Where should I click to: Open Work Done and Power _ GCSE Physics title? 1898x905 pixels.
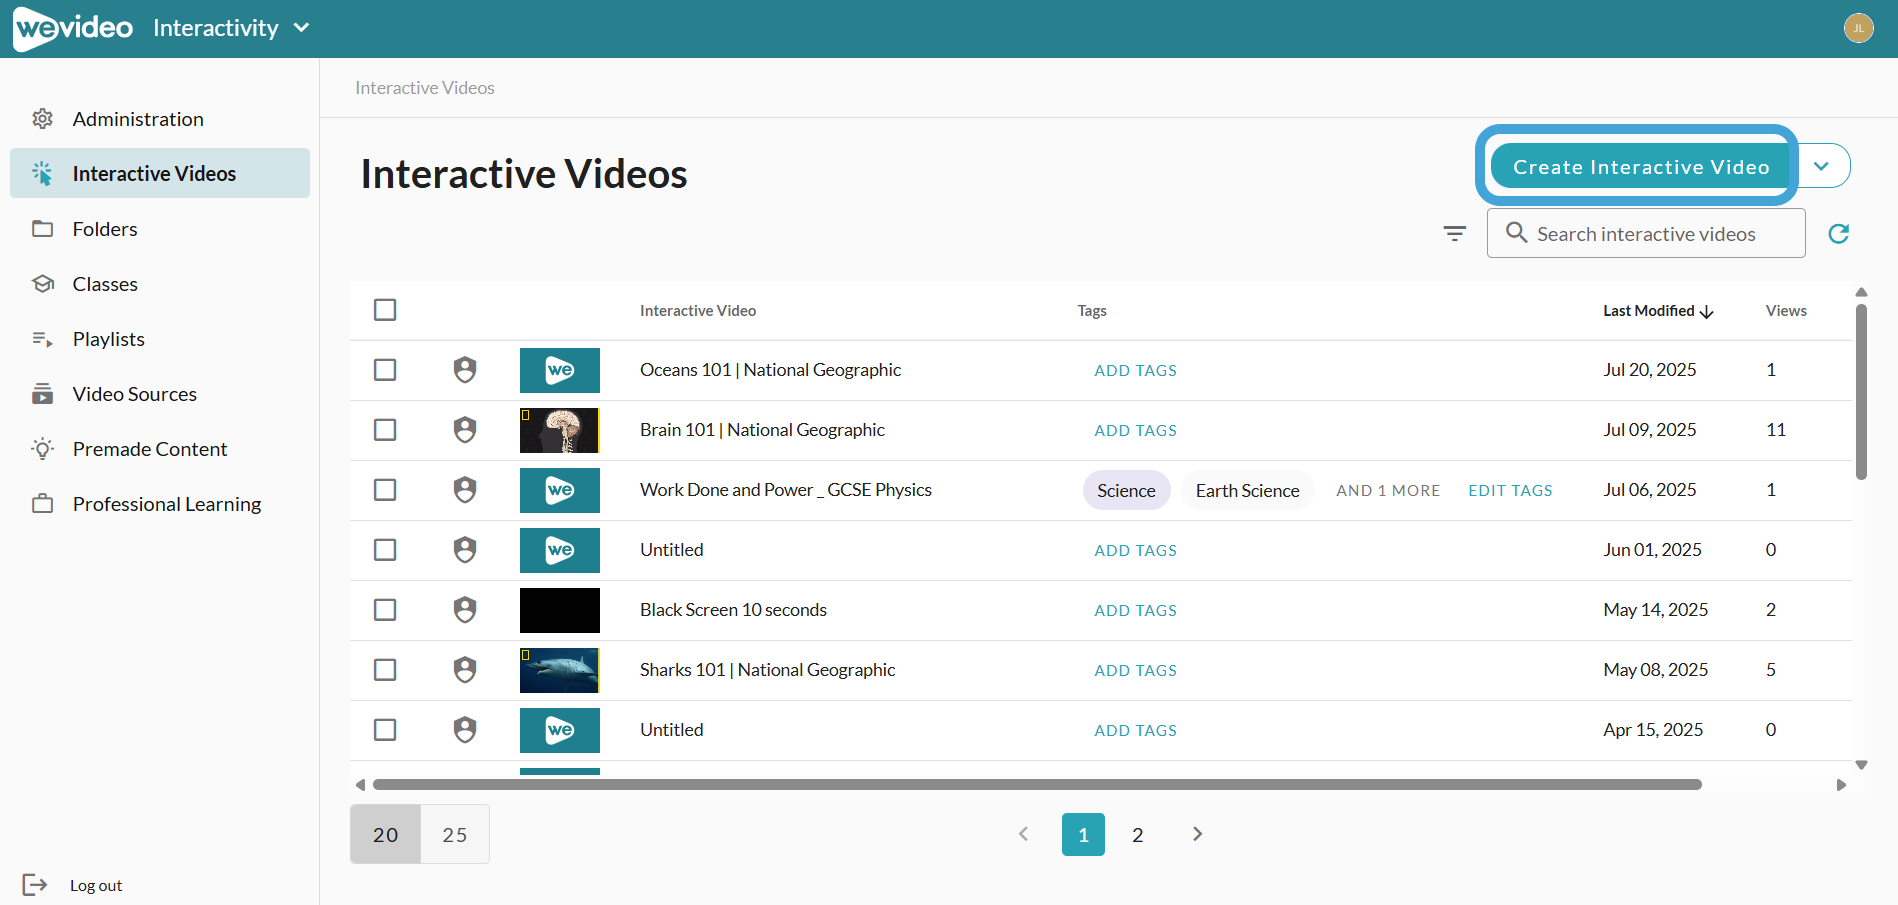(x=786, y=490)
